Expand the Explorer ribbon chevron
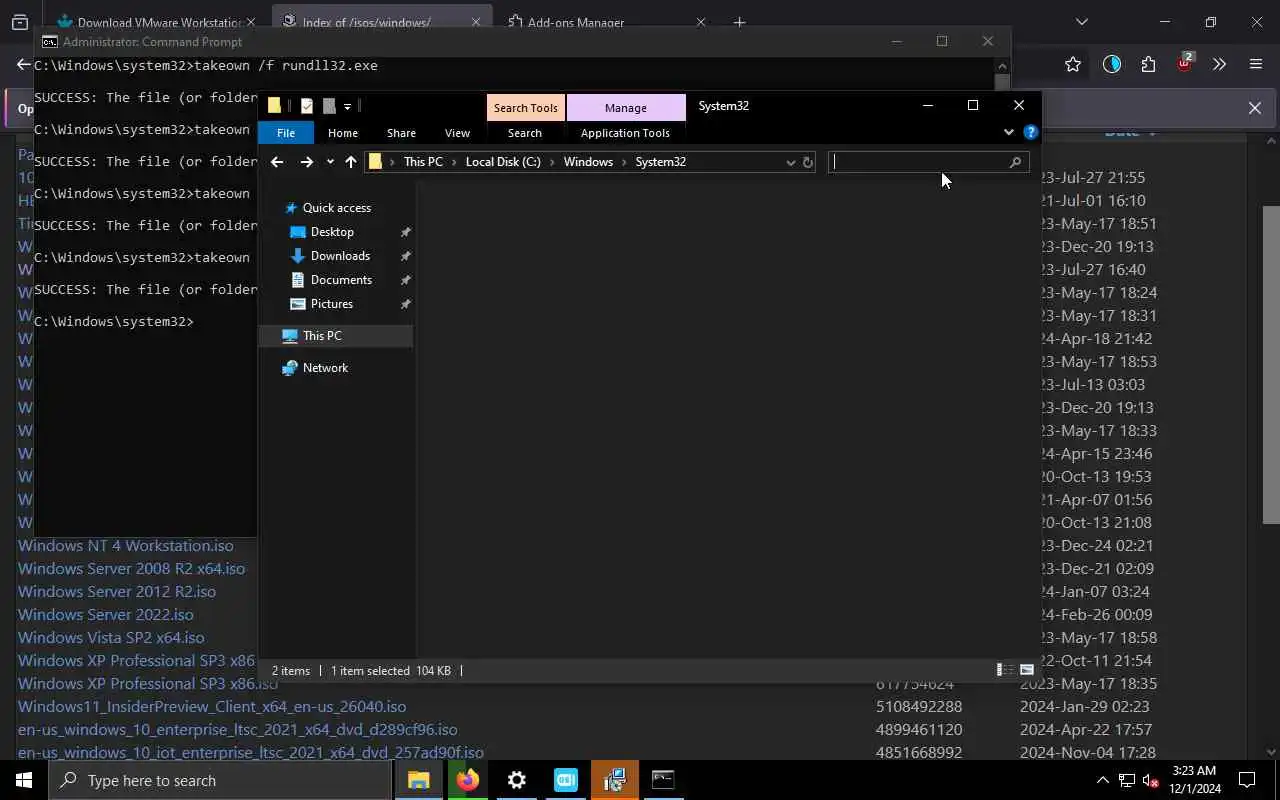Image resolution: width=1280 pixels, height=800 pixels. (1008, 132)
